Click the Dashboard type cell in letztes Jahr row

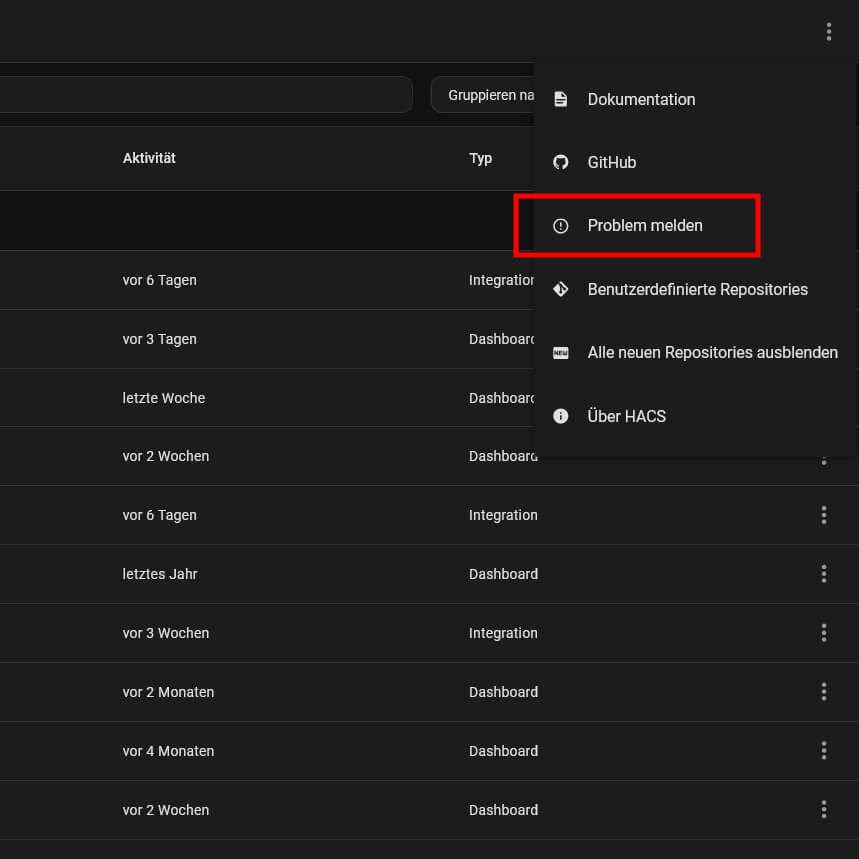point(503,574)
